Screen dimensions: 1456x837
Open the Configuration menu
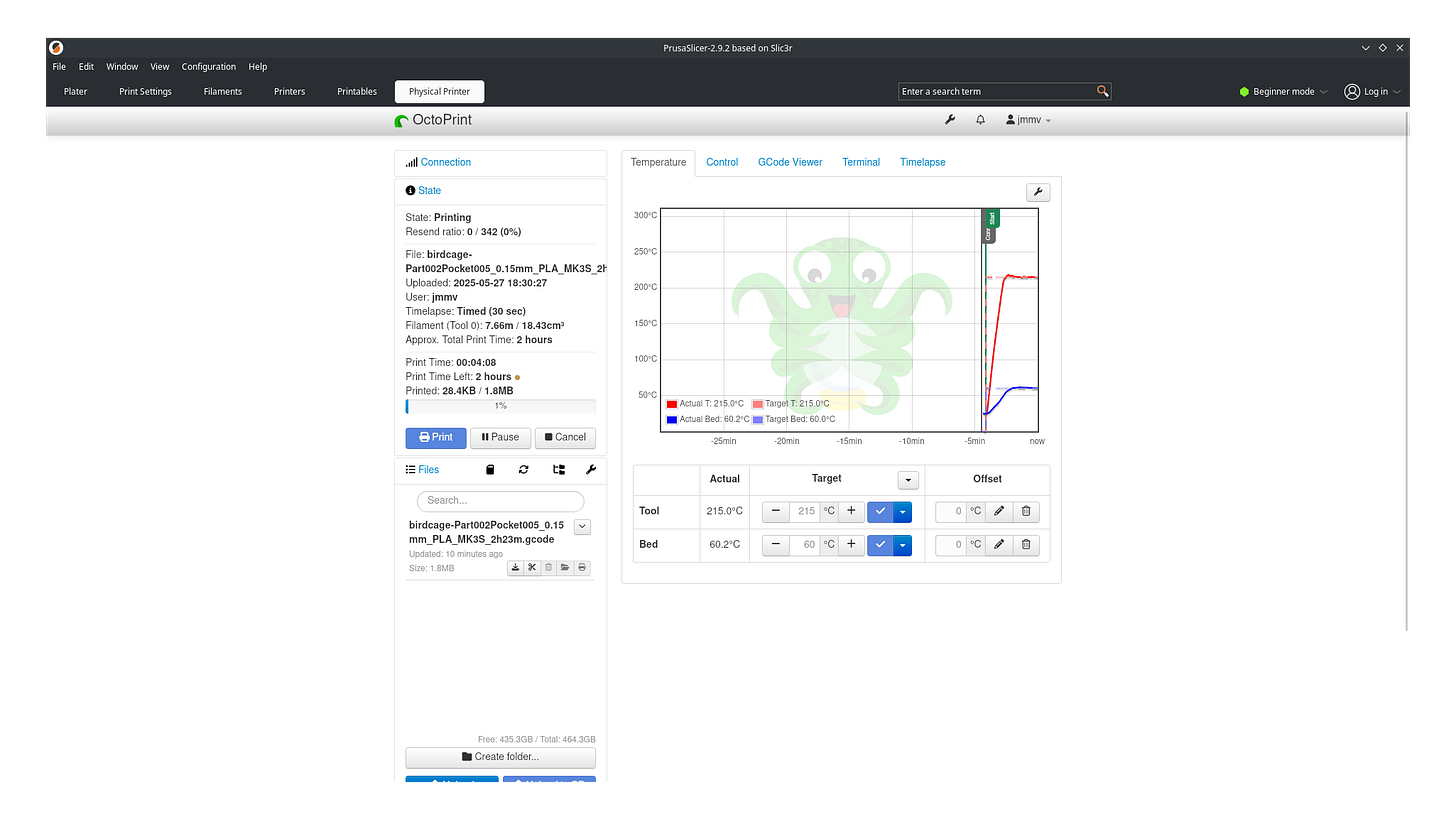(x=209, y=67)
